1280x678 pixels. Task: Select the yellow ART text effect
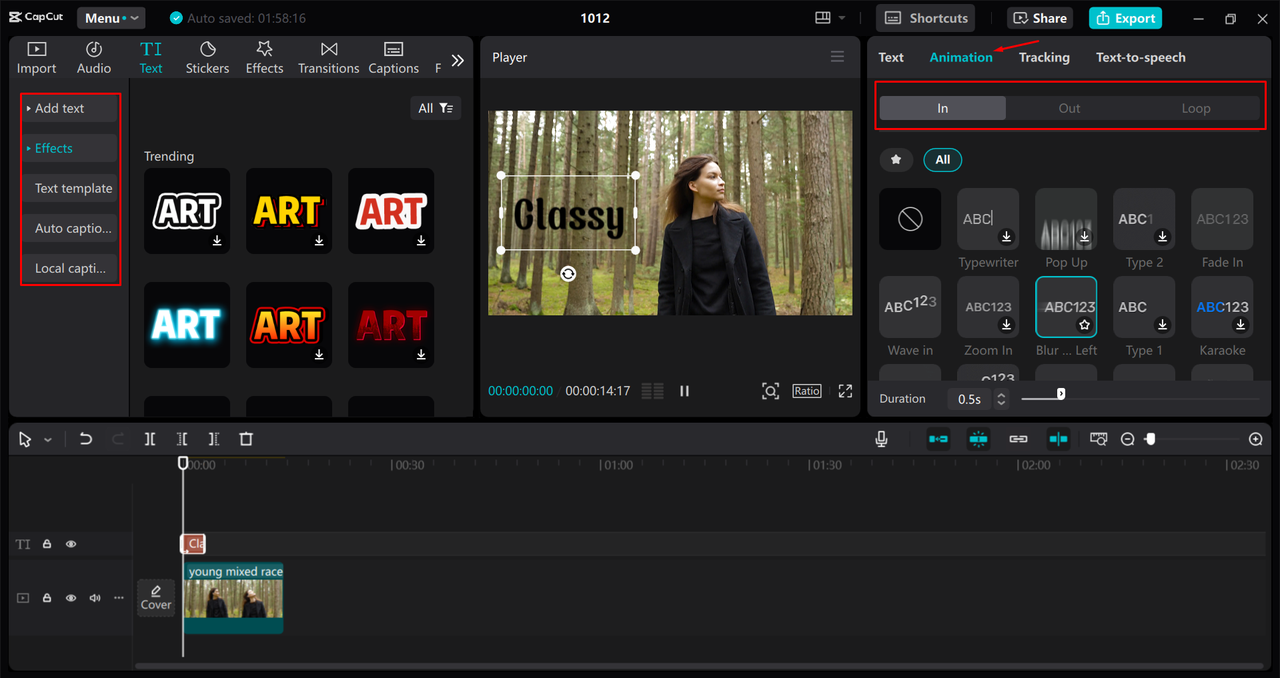(x=289, y=211)
